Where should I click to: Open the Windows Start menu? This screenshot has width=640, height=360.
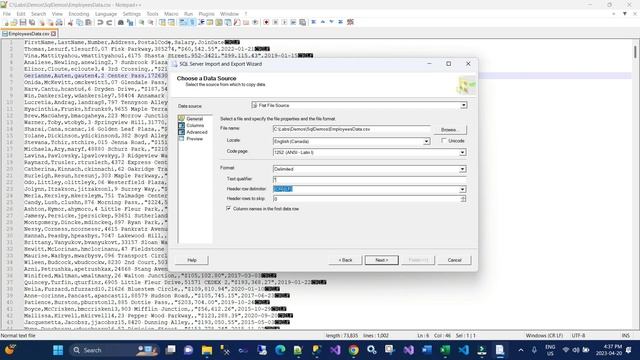coord(58,350)
